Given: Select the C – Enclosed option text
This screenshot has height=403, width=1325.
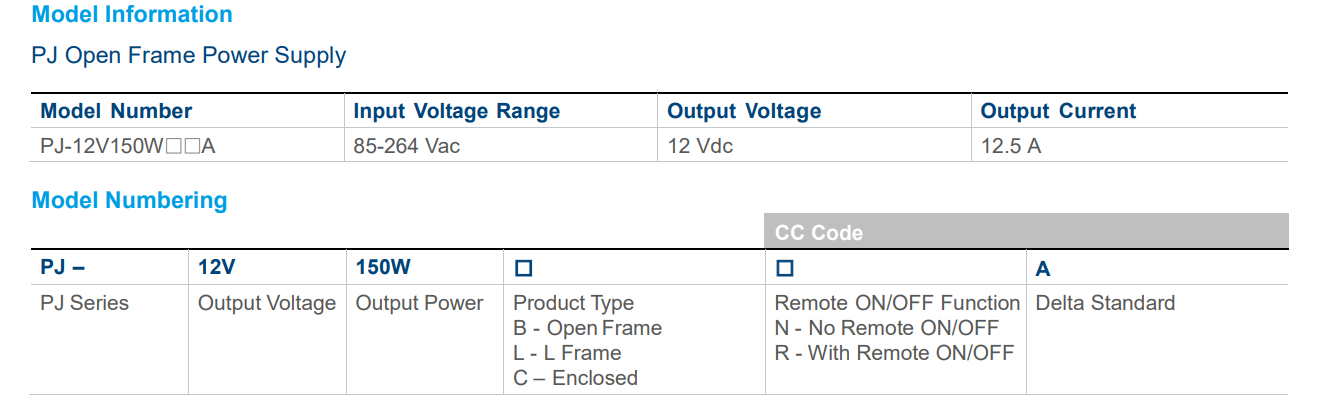Looking at the screenshot, I should click(575, 378).
